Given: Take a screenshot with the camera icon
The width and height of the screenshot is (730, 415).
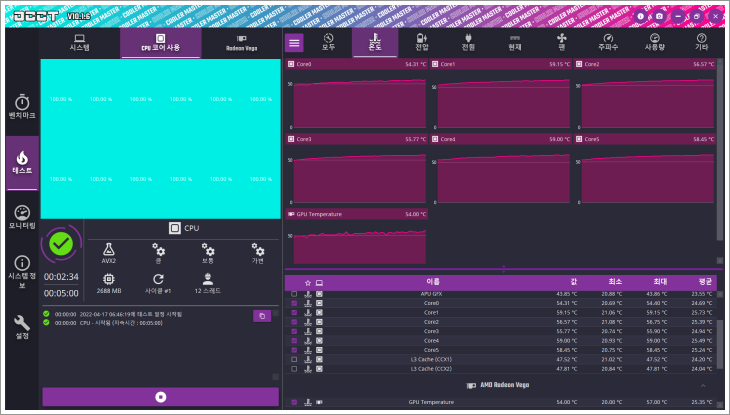Looking at the screenshot, I should [659, 16].
